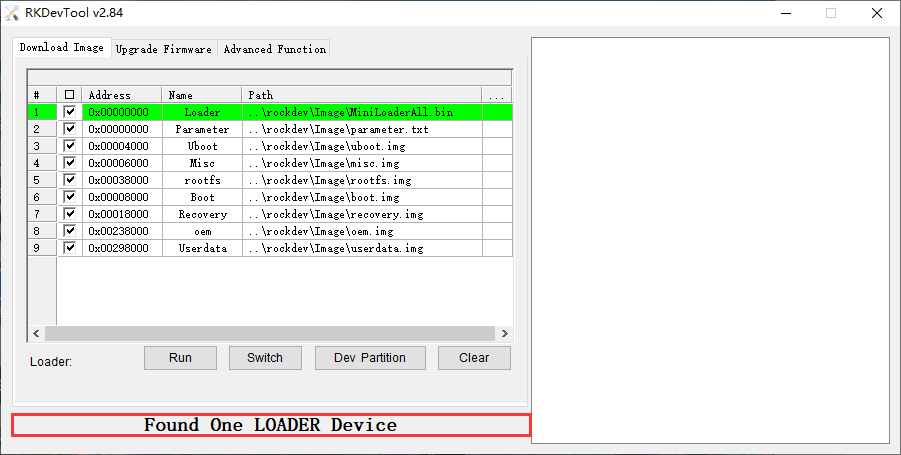Click the RKDevTool app icon in title bar
The image size is (901, 455).
13,13
